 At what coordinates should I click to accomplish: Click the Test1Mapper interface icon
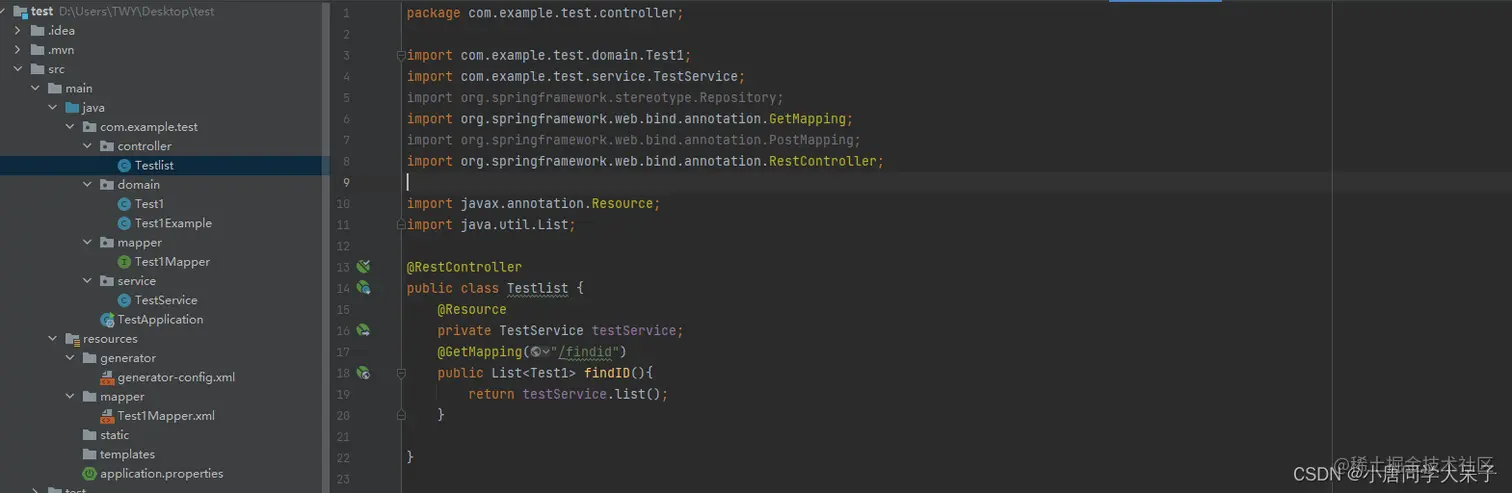(124, 262)
